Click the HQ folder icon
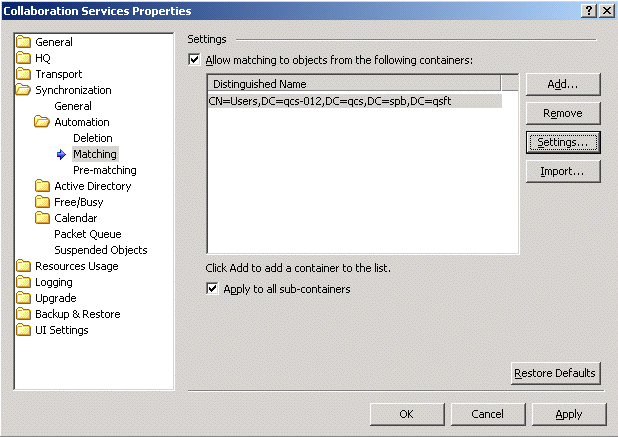 click(24, 58)
